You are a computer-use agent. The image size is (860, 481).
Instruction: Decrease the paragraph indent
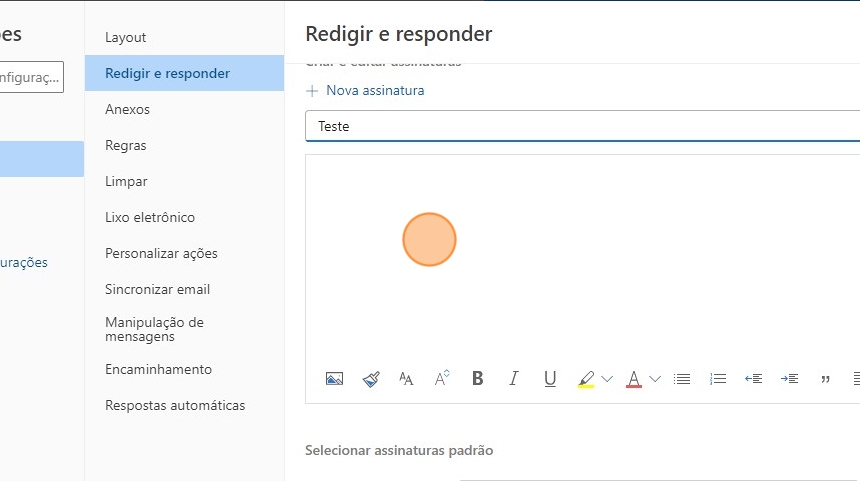tap(754, 379)
